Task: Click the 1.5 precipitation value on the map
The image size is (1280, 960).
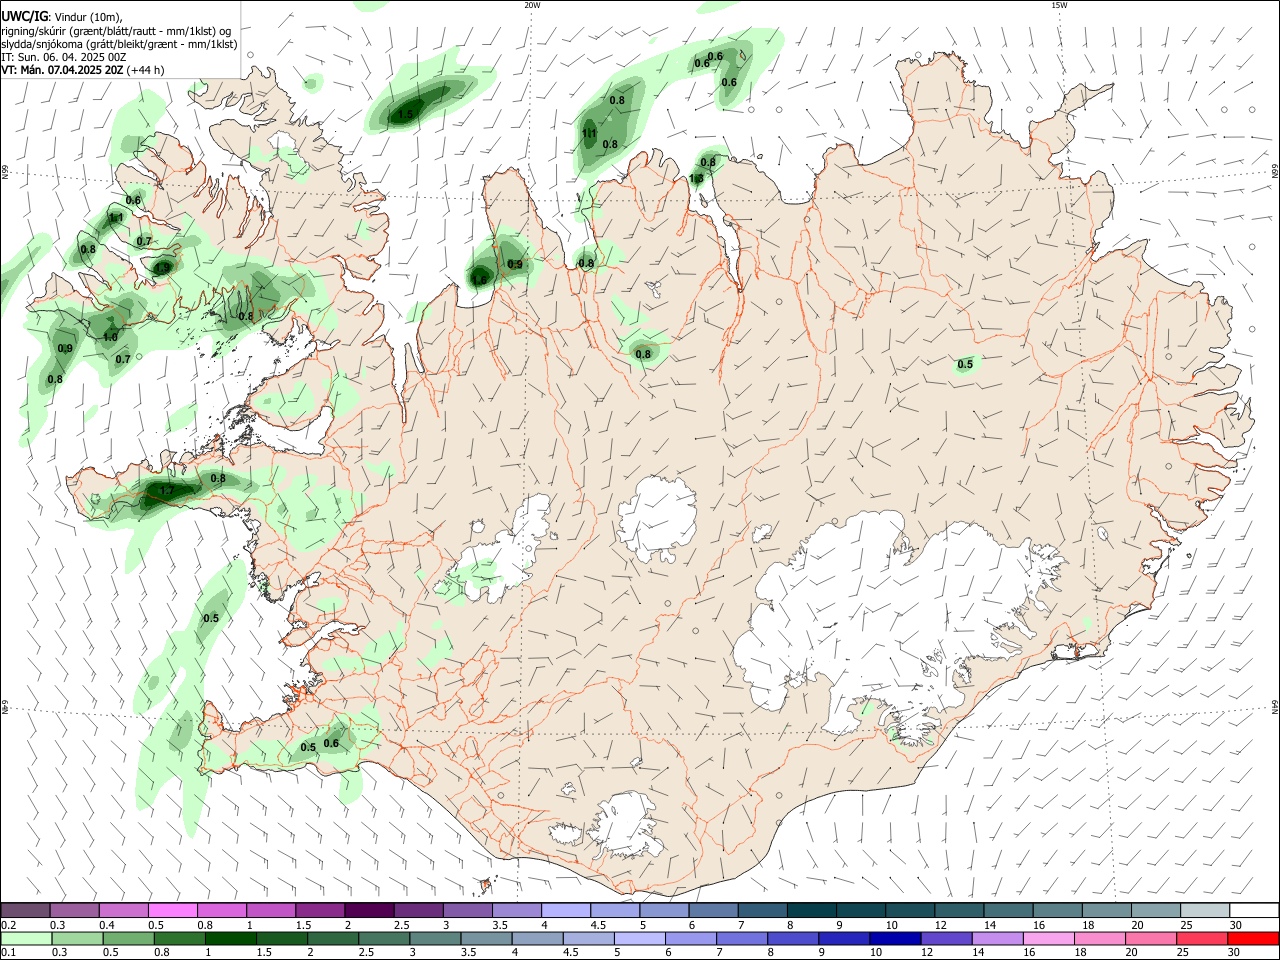Action: (405, 115)
